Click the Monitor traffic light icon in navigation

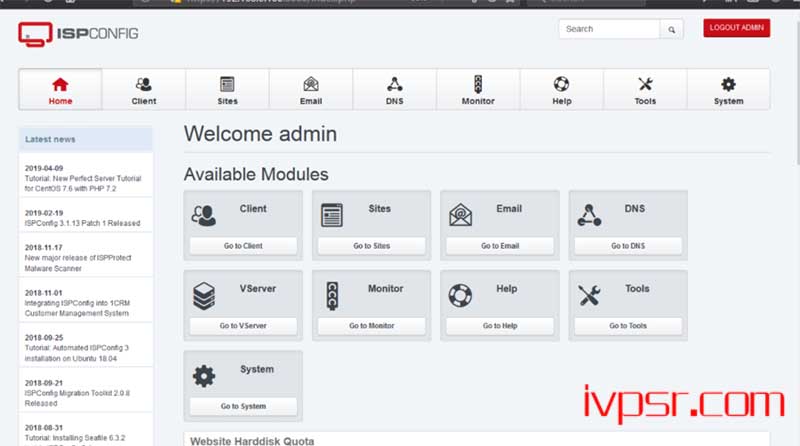(478, 84)
